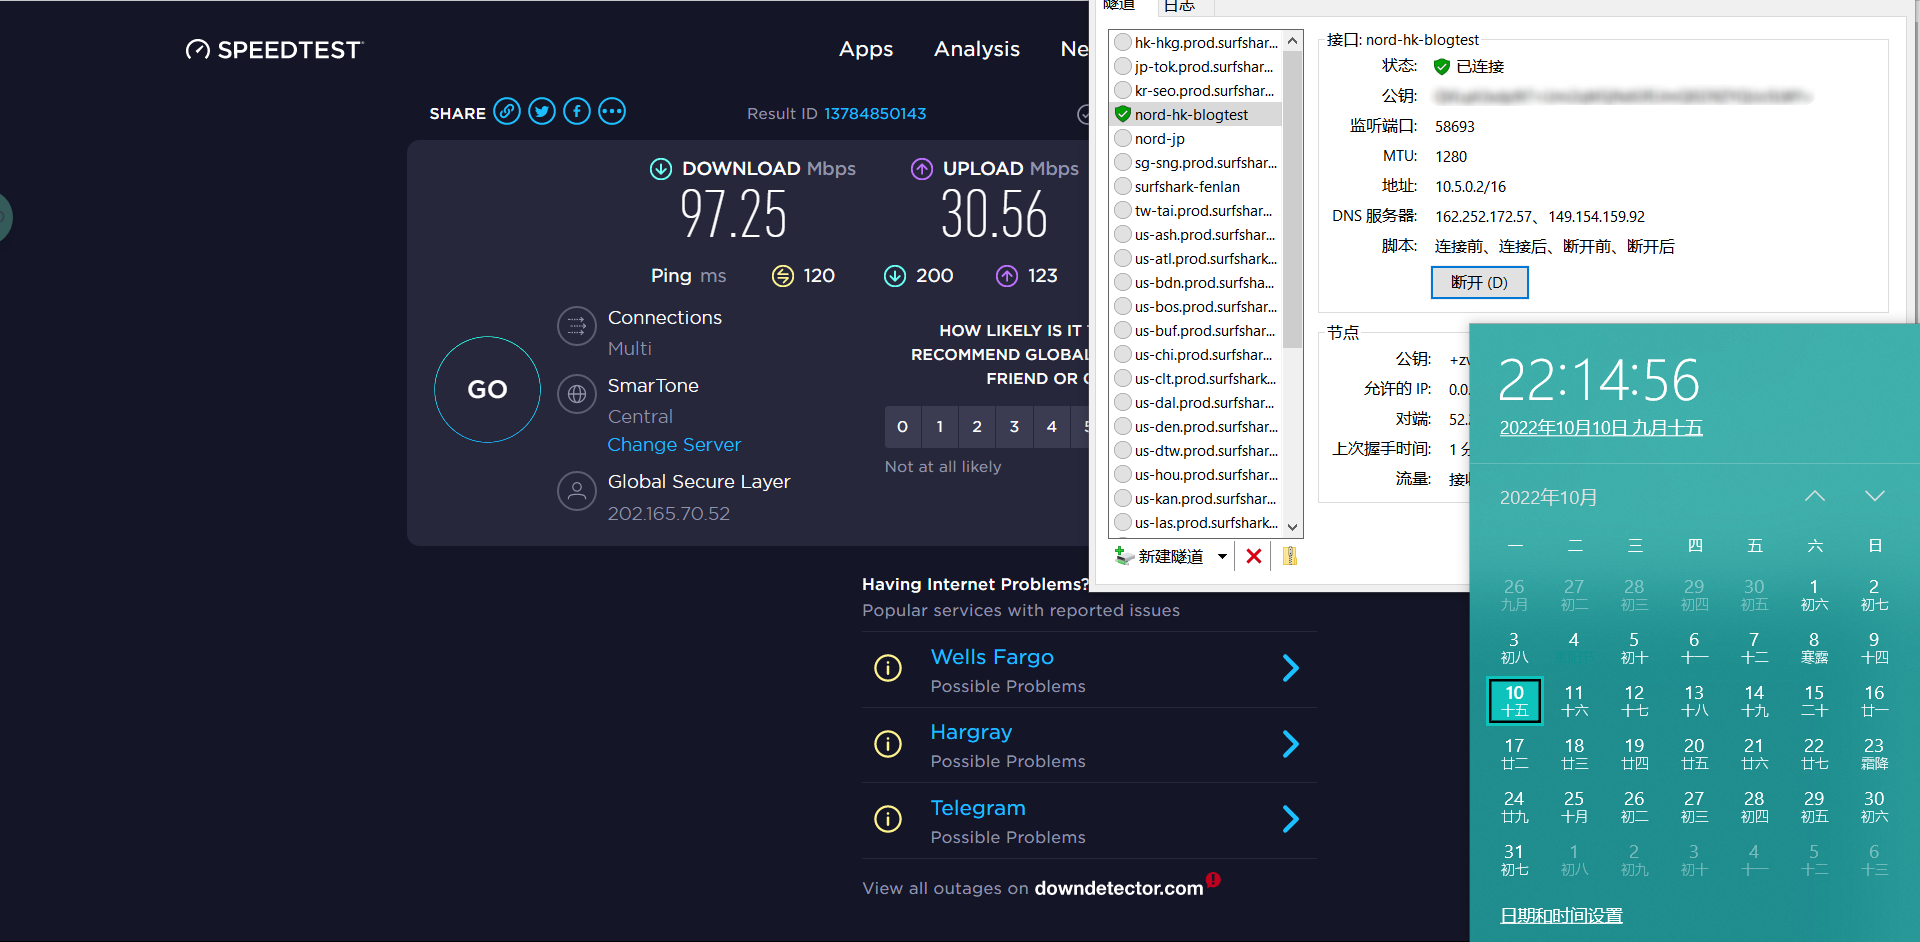The image size is (1920, 942).
Task: Share result via Facebook icon
Action: tap(577, 112)
